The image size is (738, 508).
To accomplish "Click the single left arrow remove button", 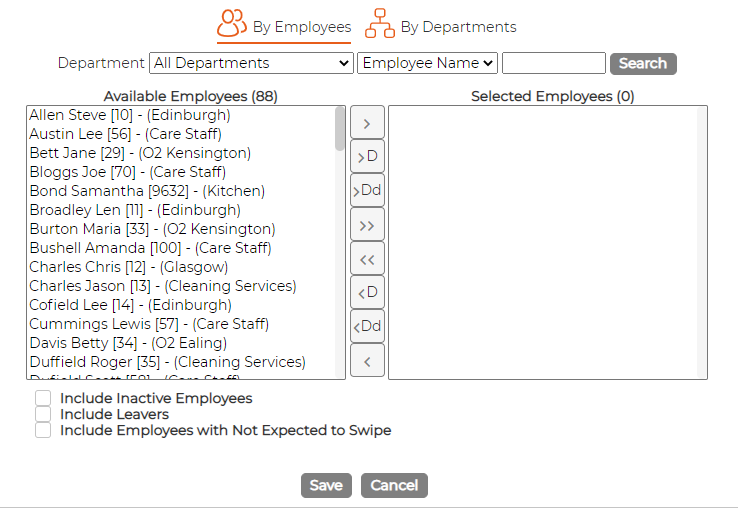I will click(x=367, y=361).
